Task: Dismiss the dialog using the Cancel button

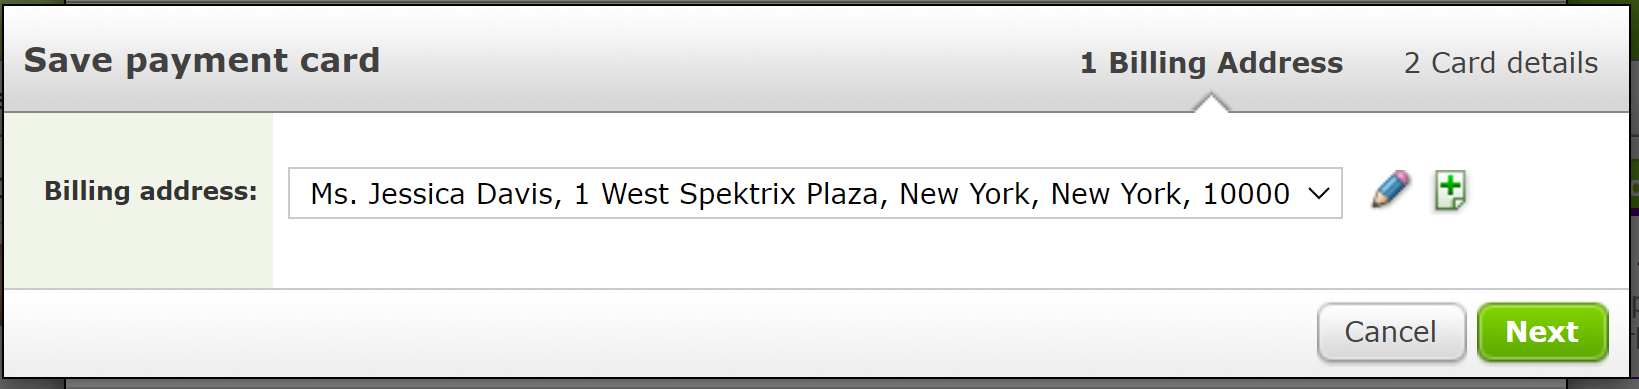Action: pos(1391,332)
